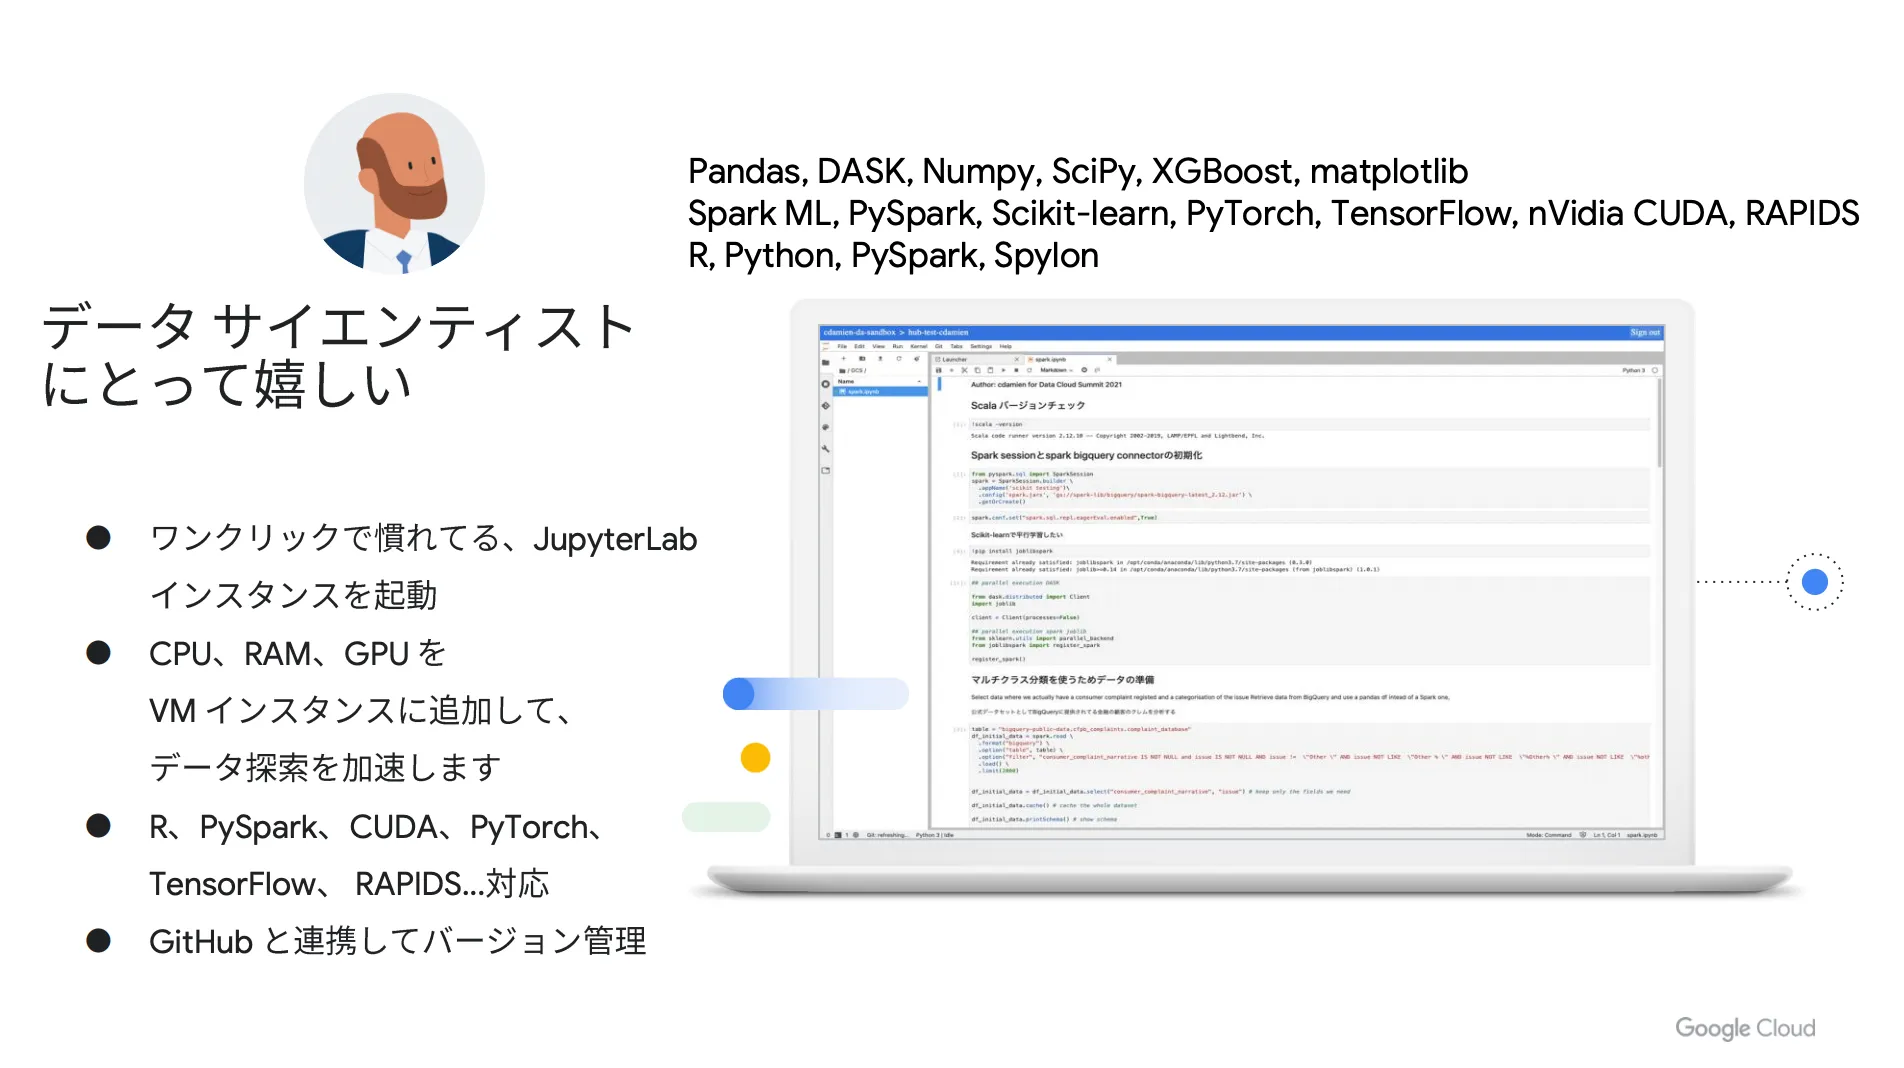Click the upload files arrow icon
The height and width of the screenshot is (1068, 1904).
(x=880, y=358)
